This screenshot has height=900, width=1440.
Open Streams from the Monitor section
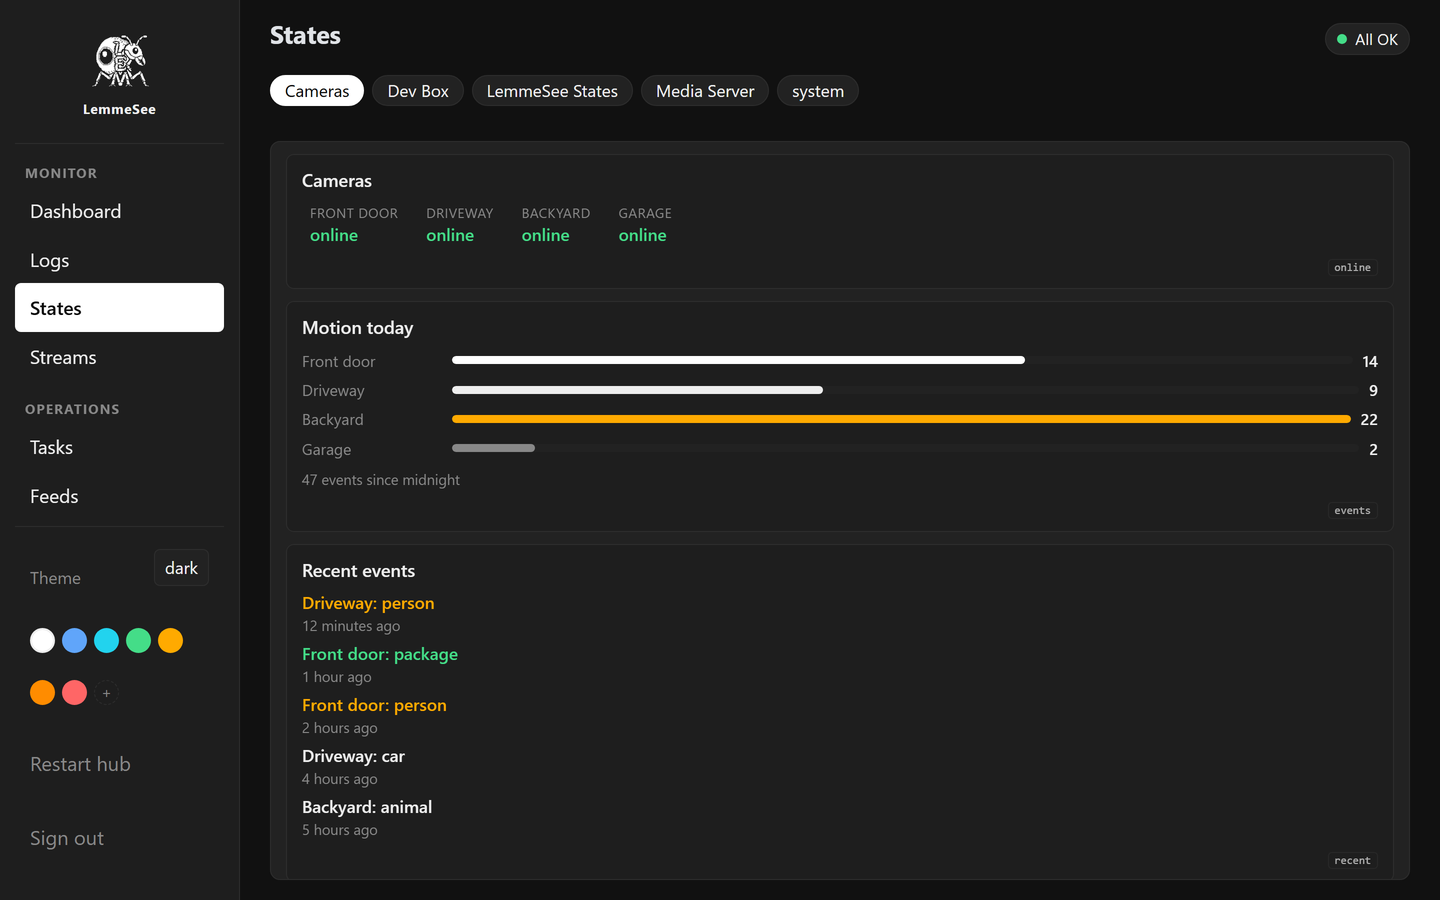pyautogui.click(x=119, y=357)
